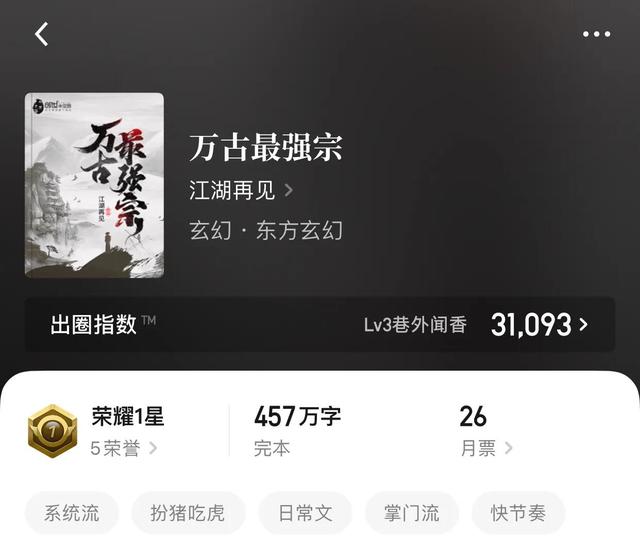
Task: Open the 万古最强宗 book cover thumbnail
Action: click(x=94, y=185)
